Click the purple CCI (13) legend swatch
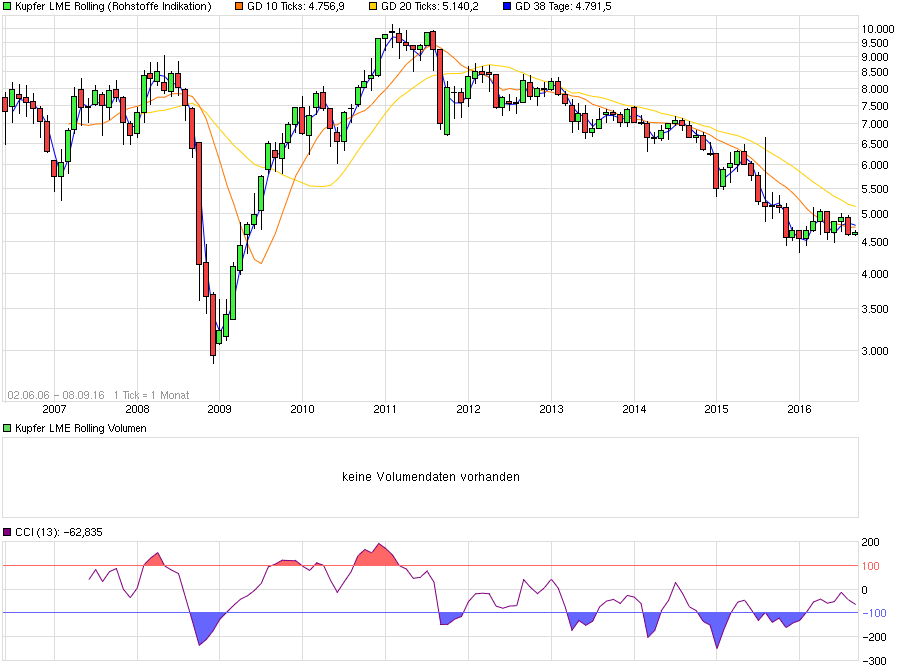The height and width of the screenshot is (670, 900). point(7,532)
